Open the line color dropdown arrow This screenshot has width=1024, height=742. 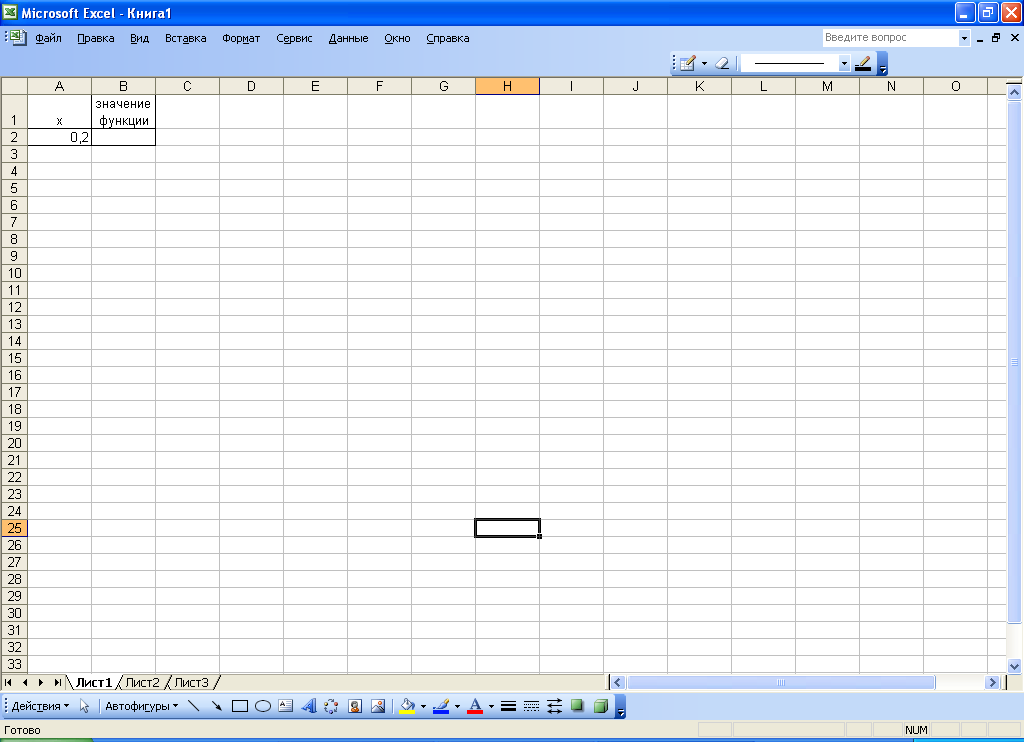pos(457,706)
